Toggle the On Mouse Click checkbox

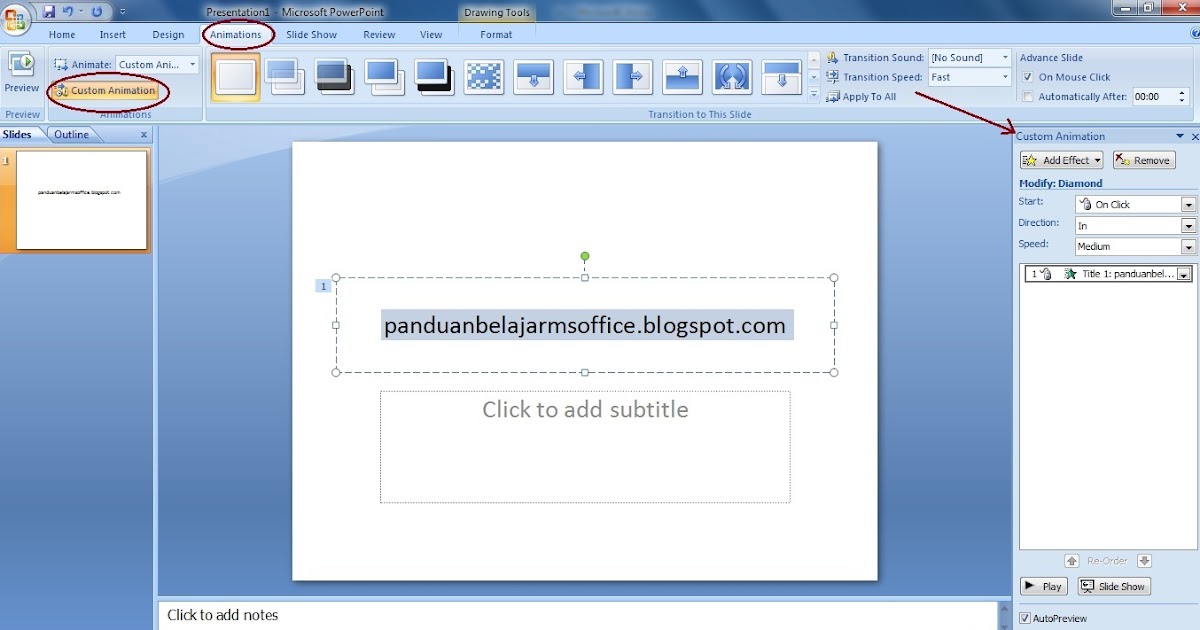coord(1028,77)
